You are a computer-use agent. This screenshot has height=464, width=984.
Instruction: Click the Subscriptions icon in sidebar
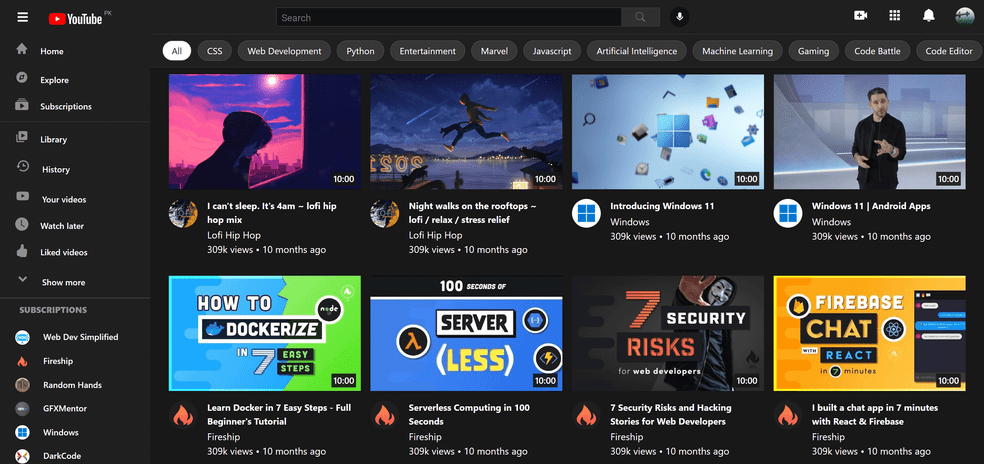[22, 105]
